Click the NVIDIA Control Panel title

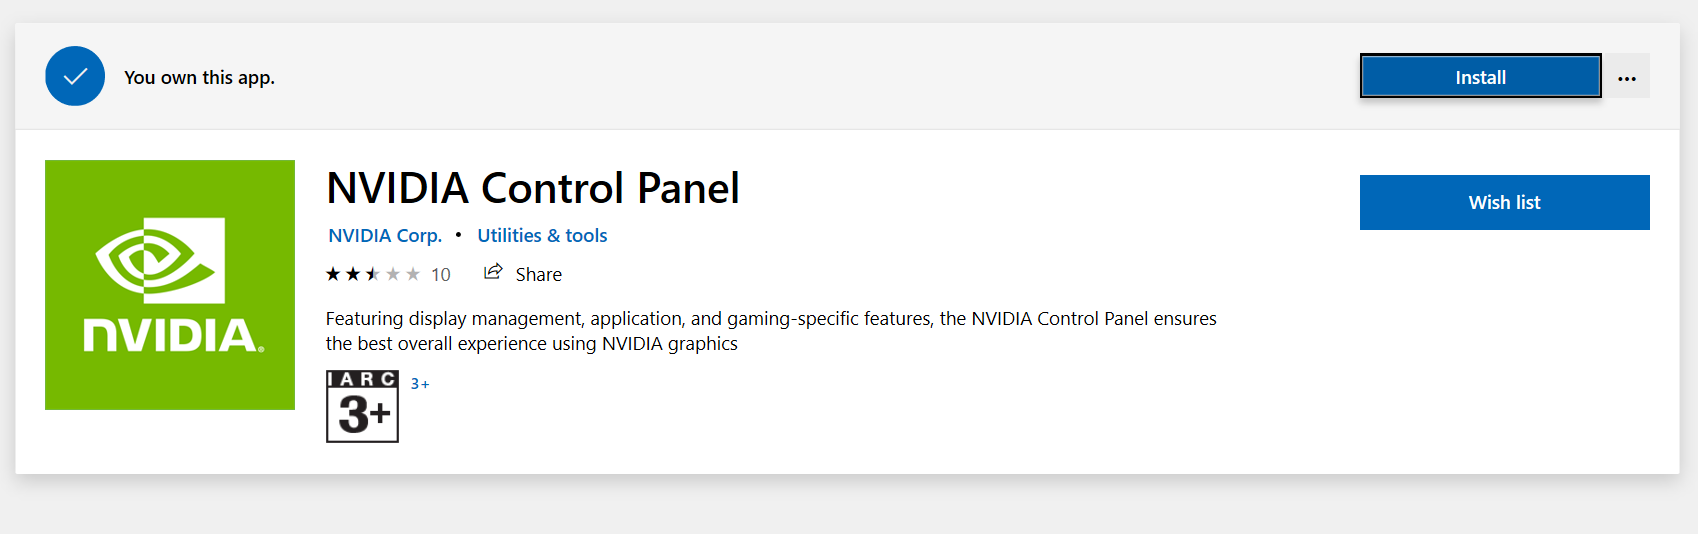533,188
